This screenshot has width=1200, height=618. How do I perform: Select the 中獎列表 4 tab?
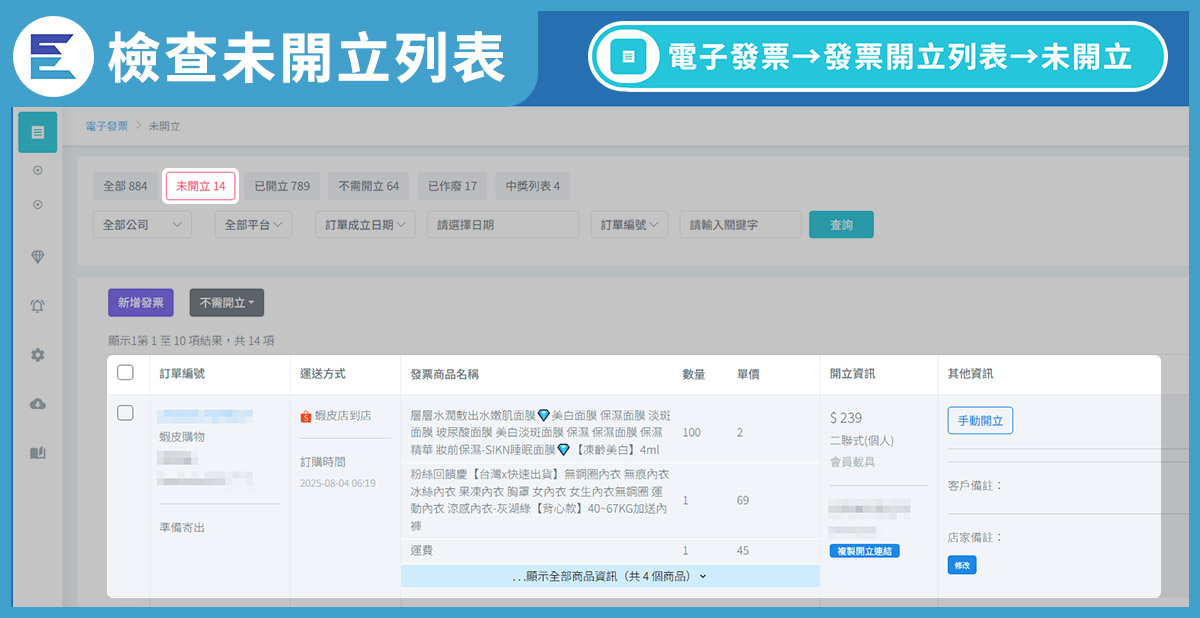[x=532, y=186]
